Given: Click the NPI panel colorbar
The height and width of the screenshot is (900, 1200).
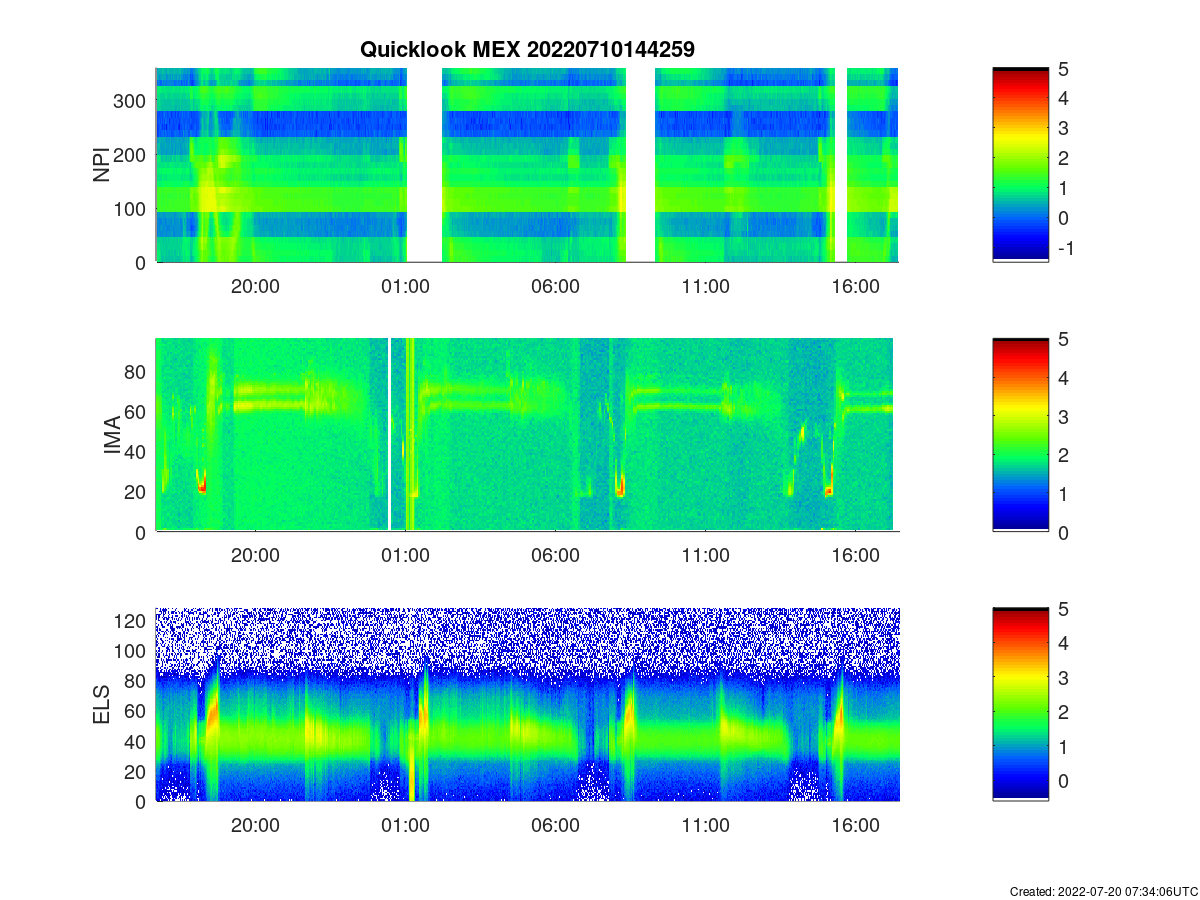Looking at the screenshot, I should click(x=1020, y=165).
